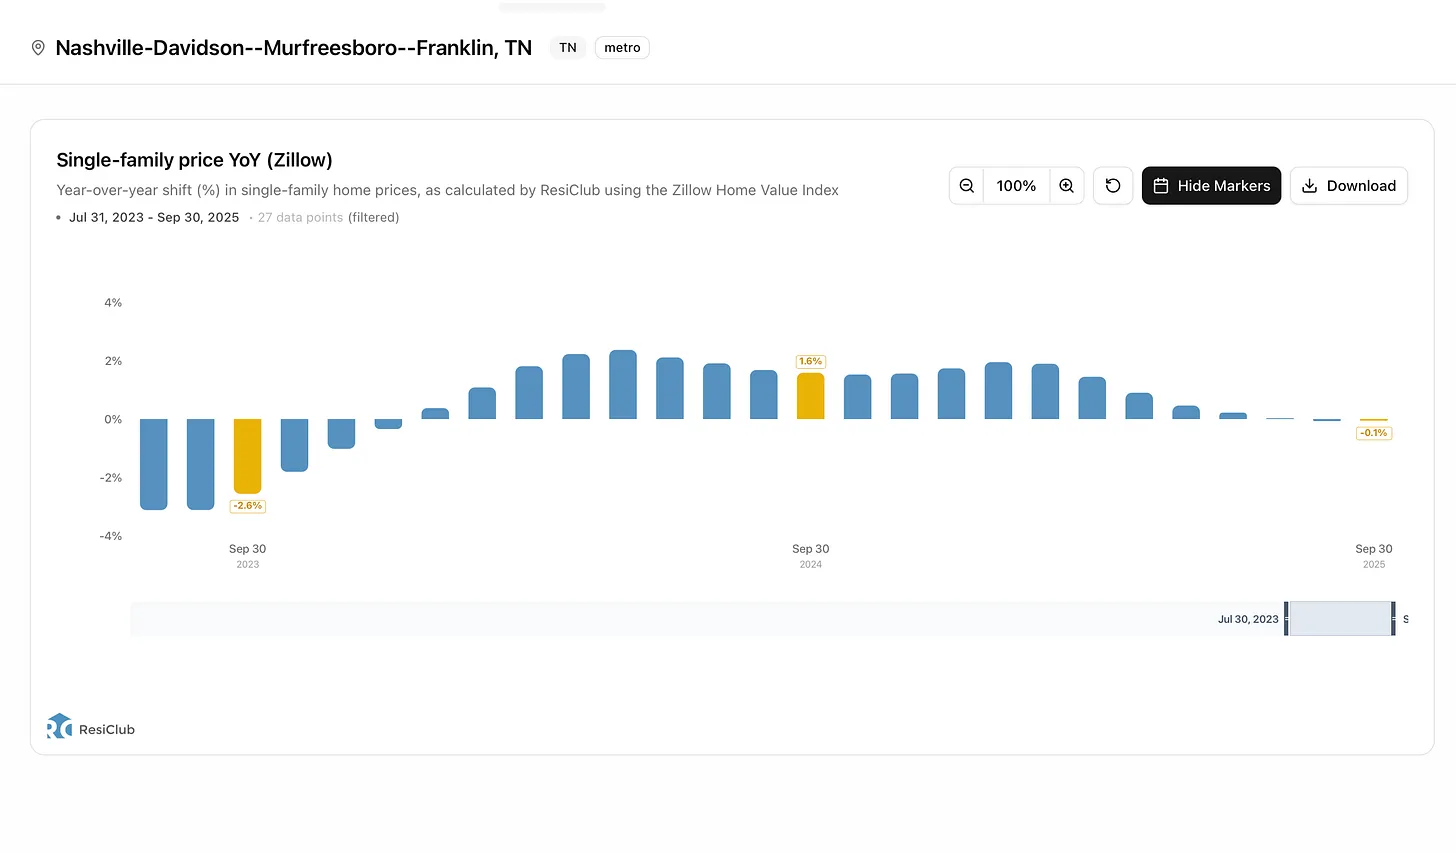
Task: Reset the chart view with the rotate arrow icon
Action: [x=1113, y=185]
